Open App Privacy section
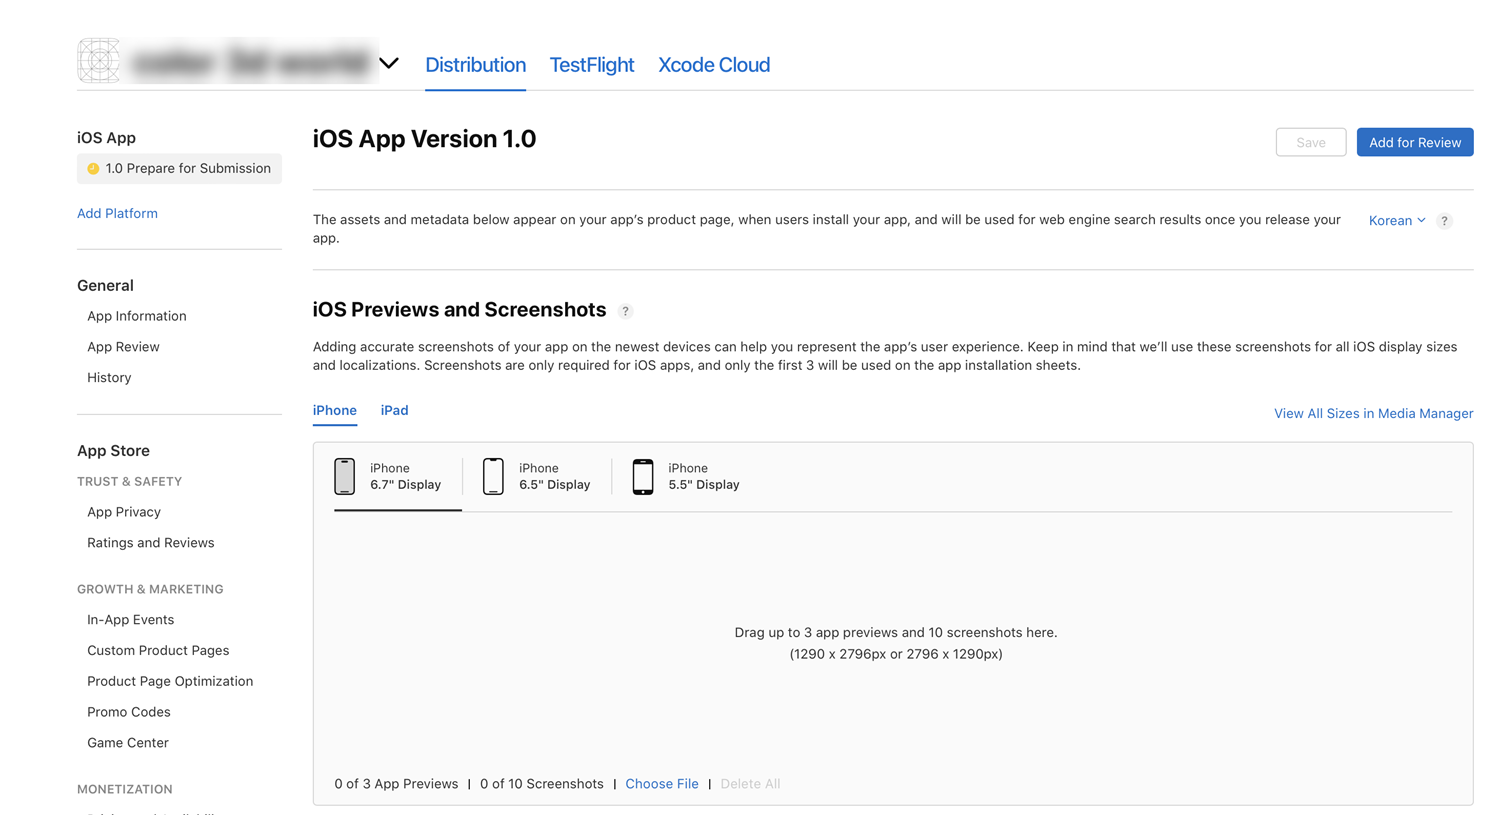Screen dimensions: 1499x815 click(x=124, y=512)
